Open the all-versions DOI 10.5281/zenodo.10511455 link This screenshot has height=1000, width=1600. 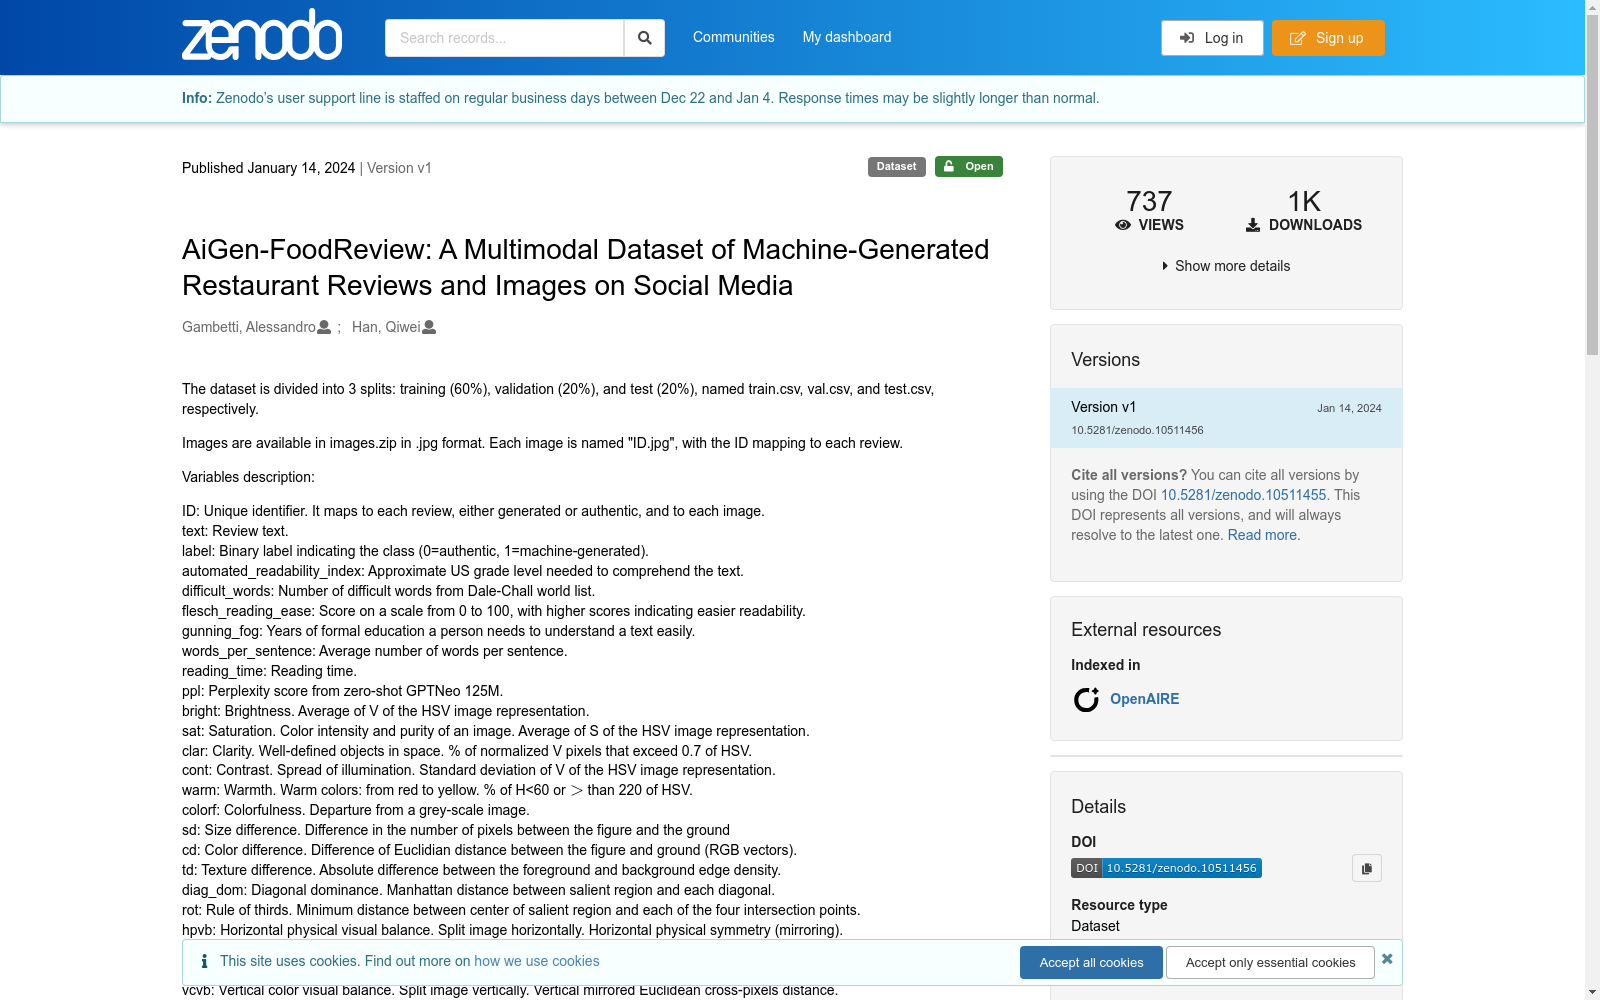click(1243, 495)
